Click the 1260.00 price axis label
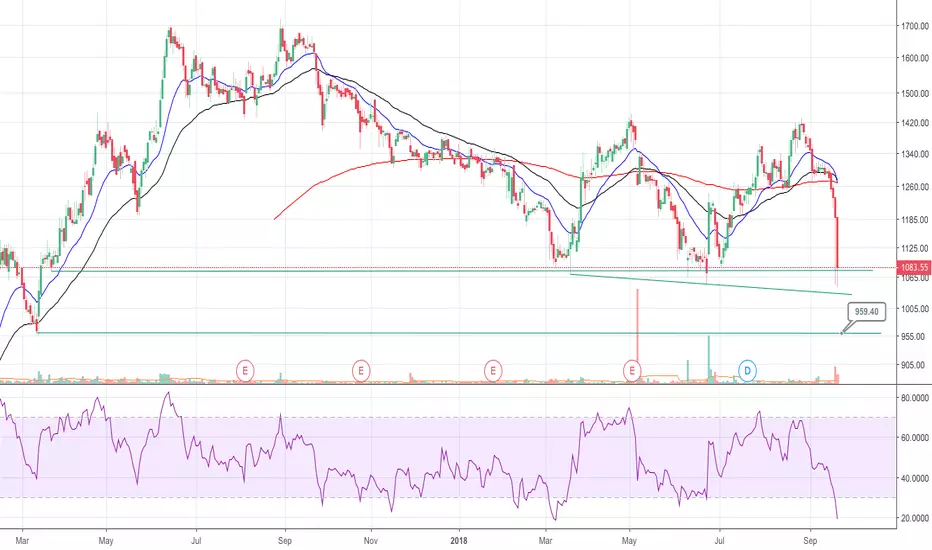932x550 pixels. click(915, 187)
